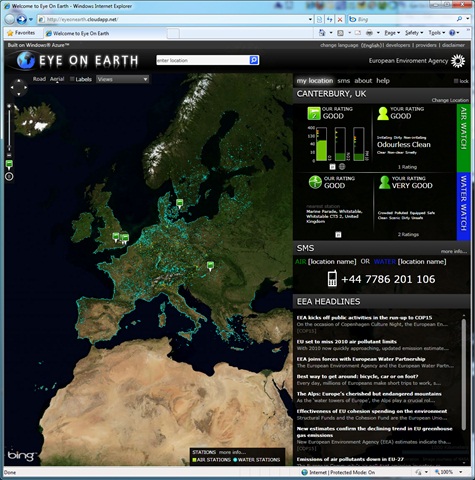
Task: Pan map right with the compass arrow
Action: [25, 87]
